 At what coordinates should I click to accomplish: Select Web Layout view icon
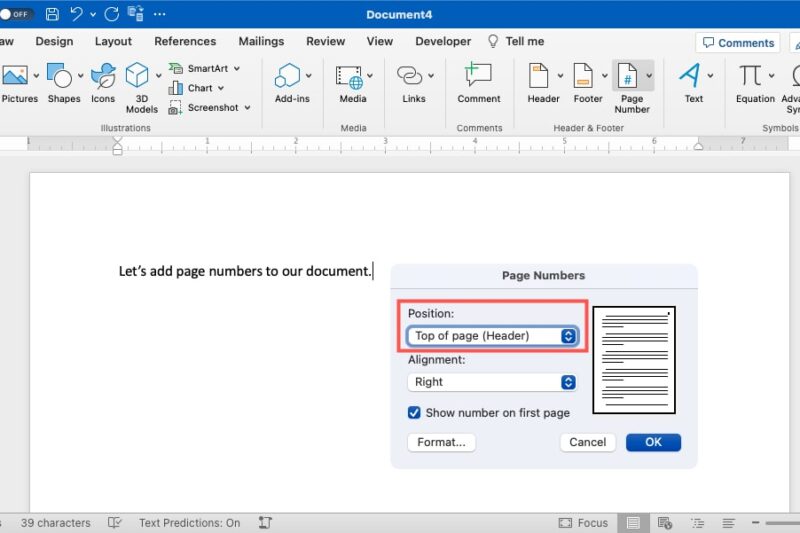[665, 523]
